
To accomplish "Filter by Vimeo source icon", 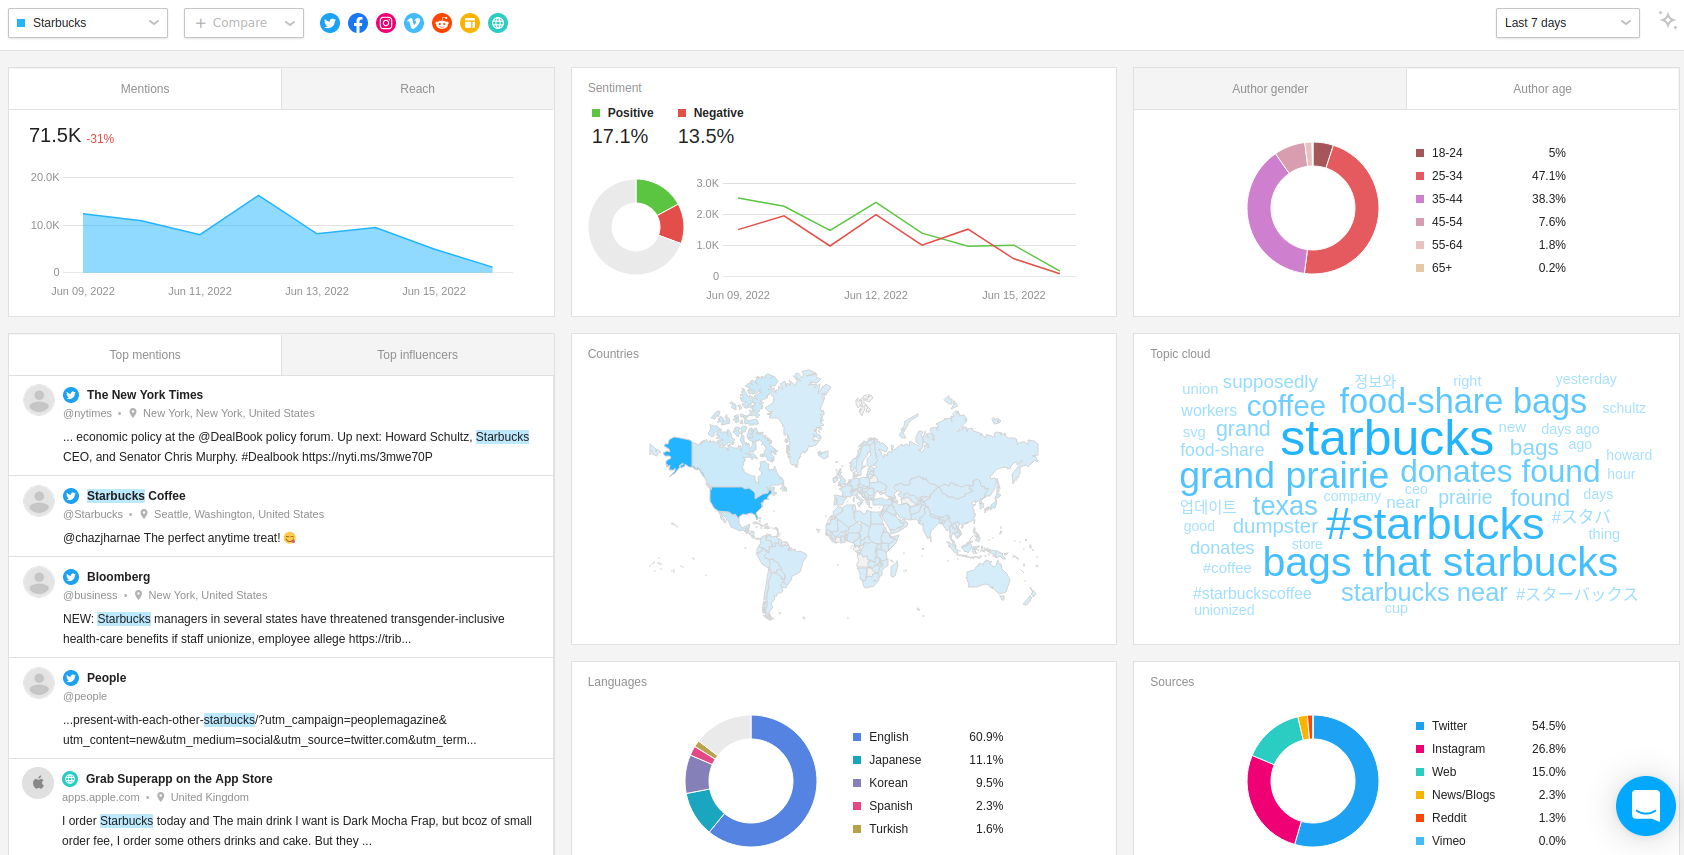I will pyautogui.click(x=414, y=23).
